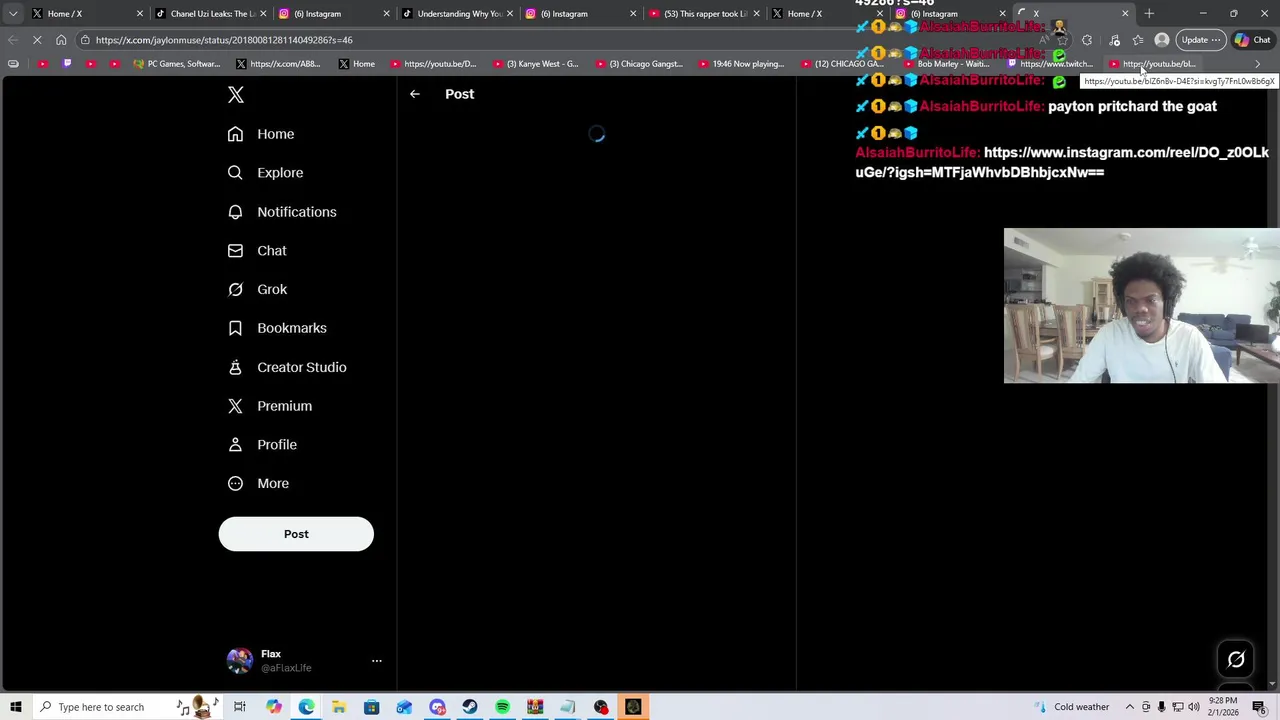
Task: Open the Explore search page
Action: (x=265, y=173)
